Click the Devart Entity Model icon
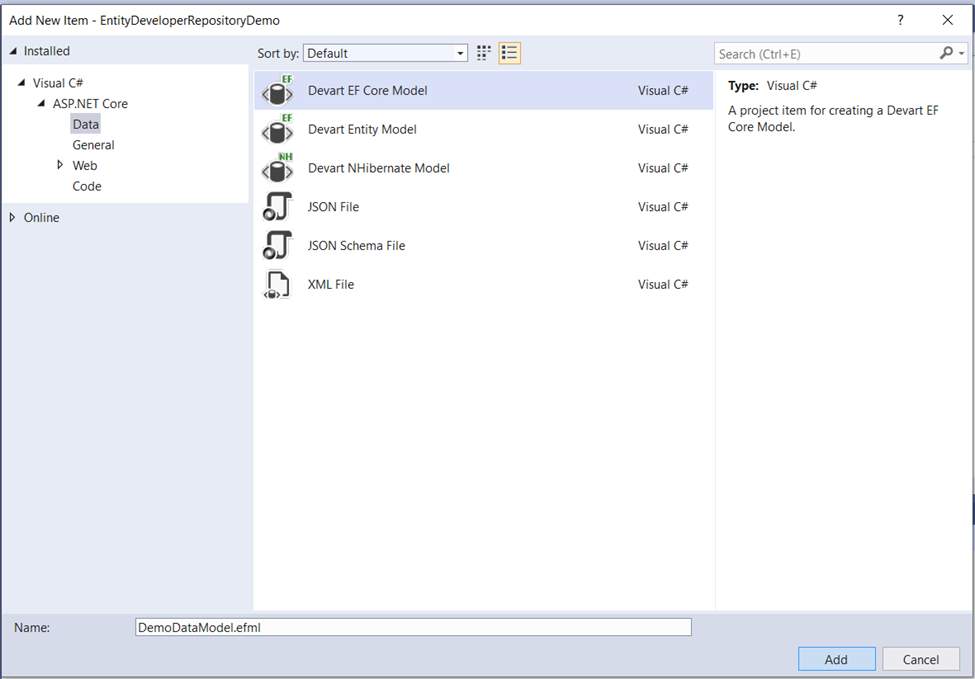This screenshot has height=679, width=975. point(277,129)
